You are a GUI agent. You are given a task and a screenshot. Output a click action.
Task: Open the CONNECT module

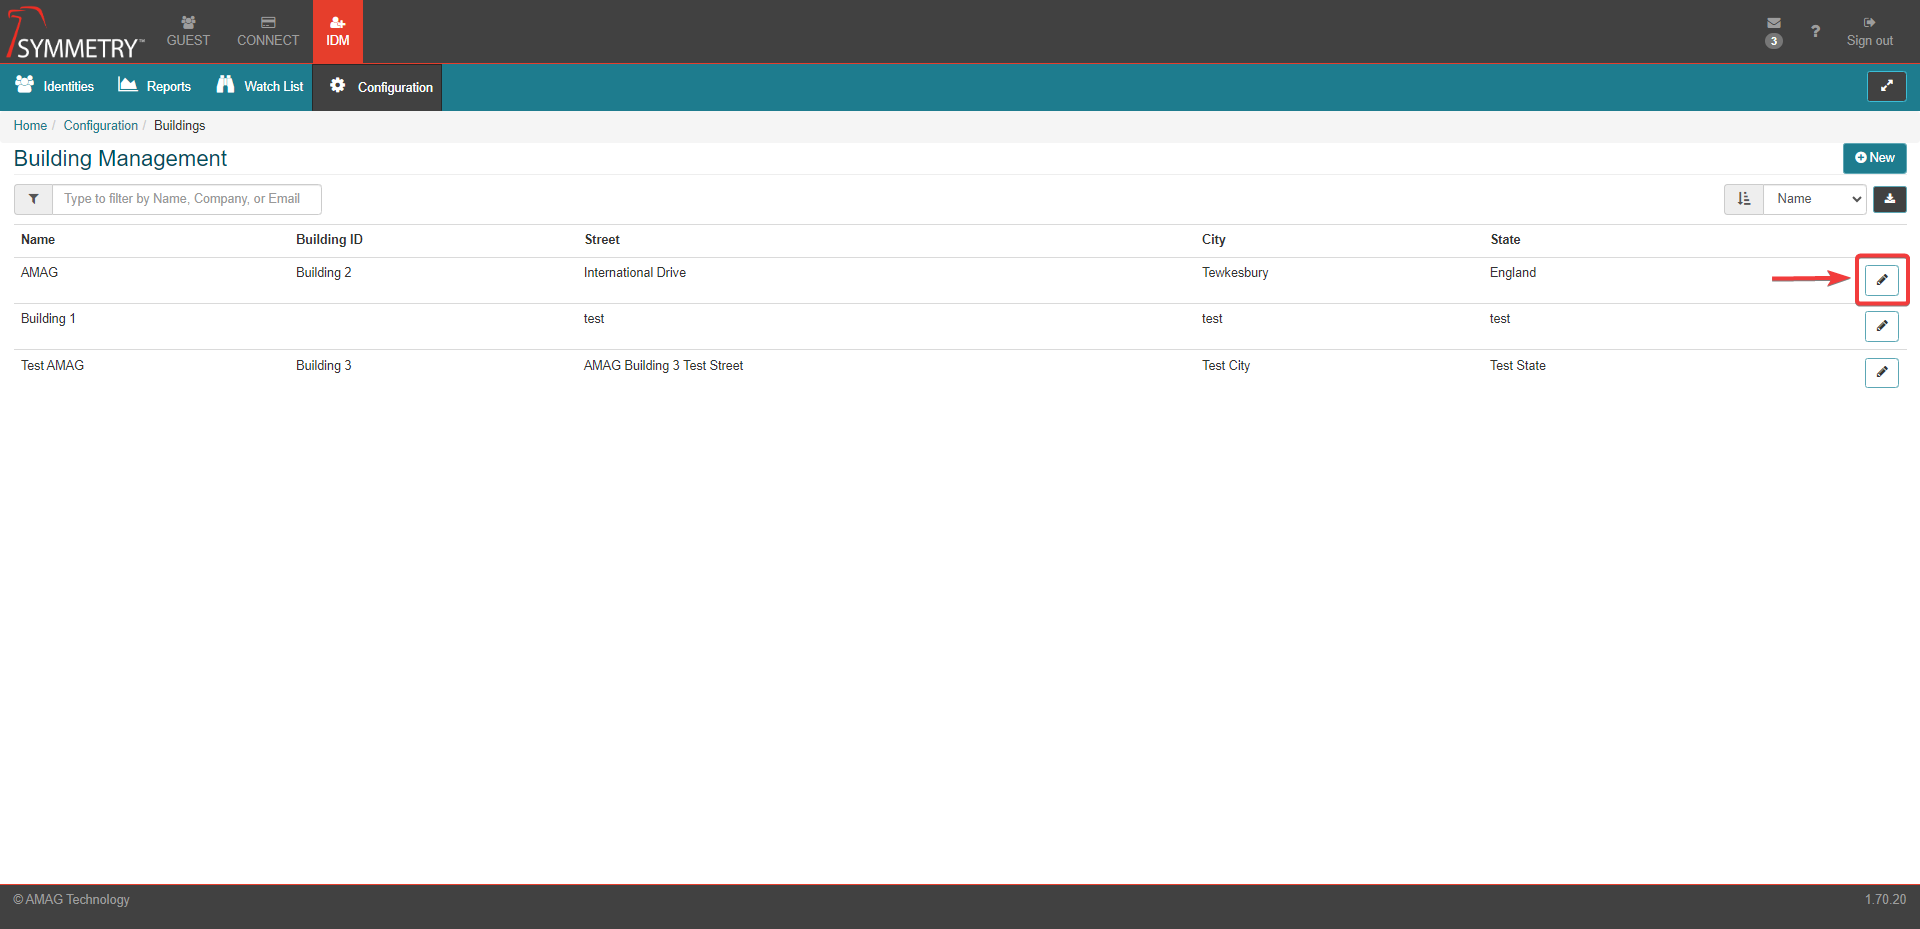pyautogui.click(x=268, y=32)
